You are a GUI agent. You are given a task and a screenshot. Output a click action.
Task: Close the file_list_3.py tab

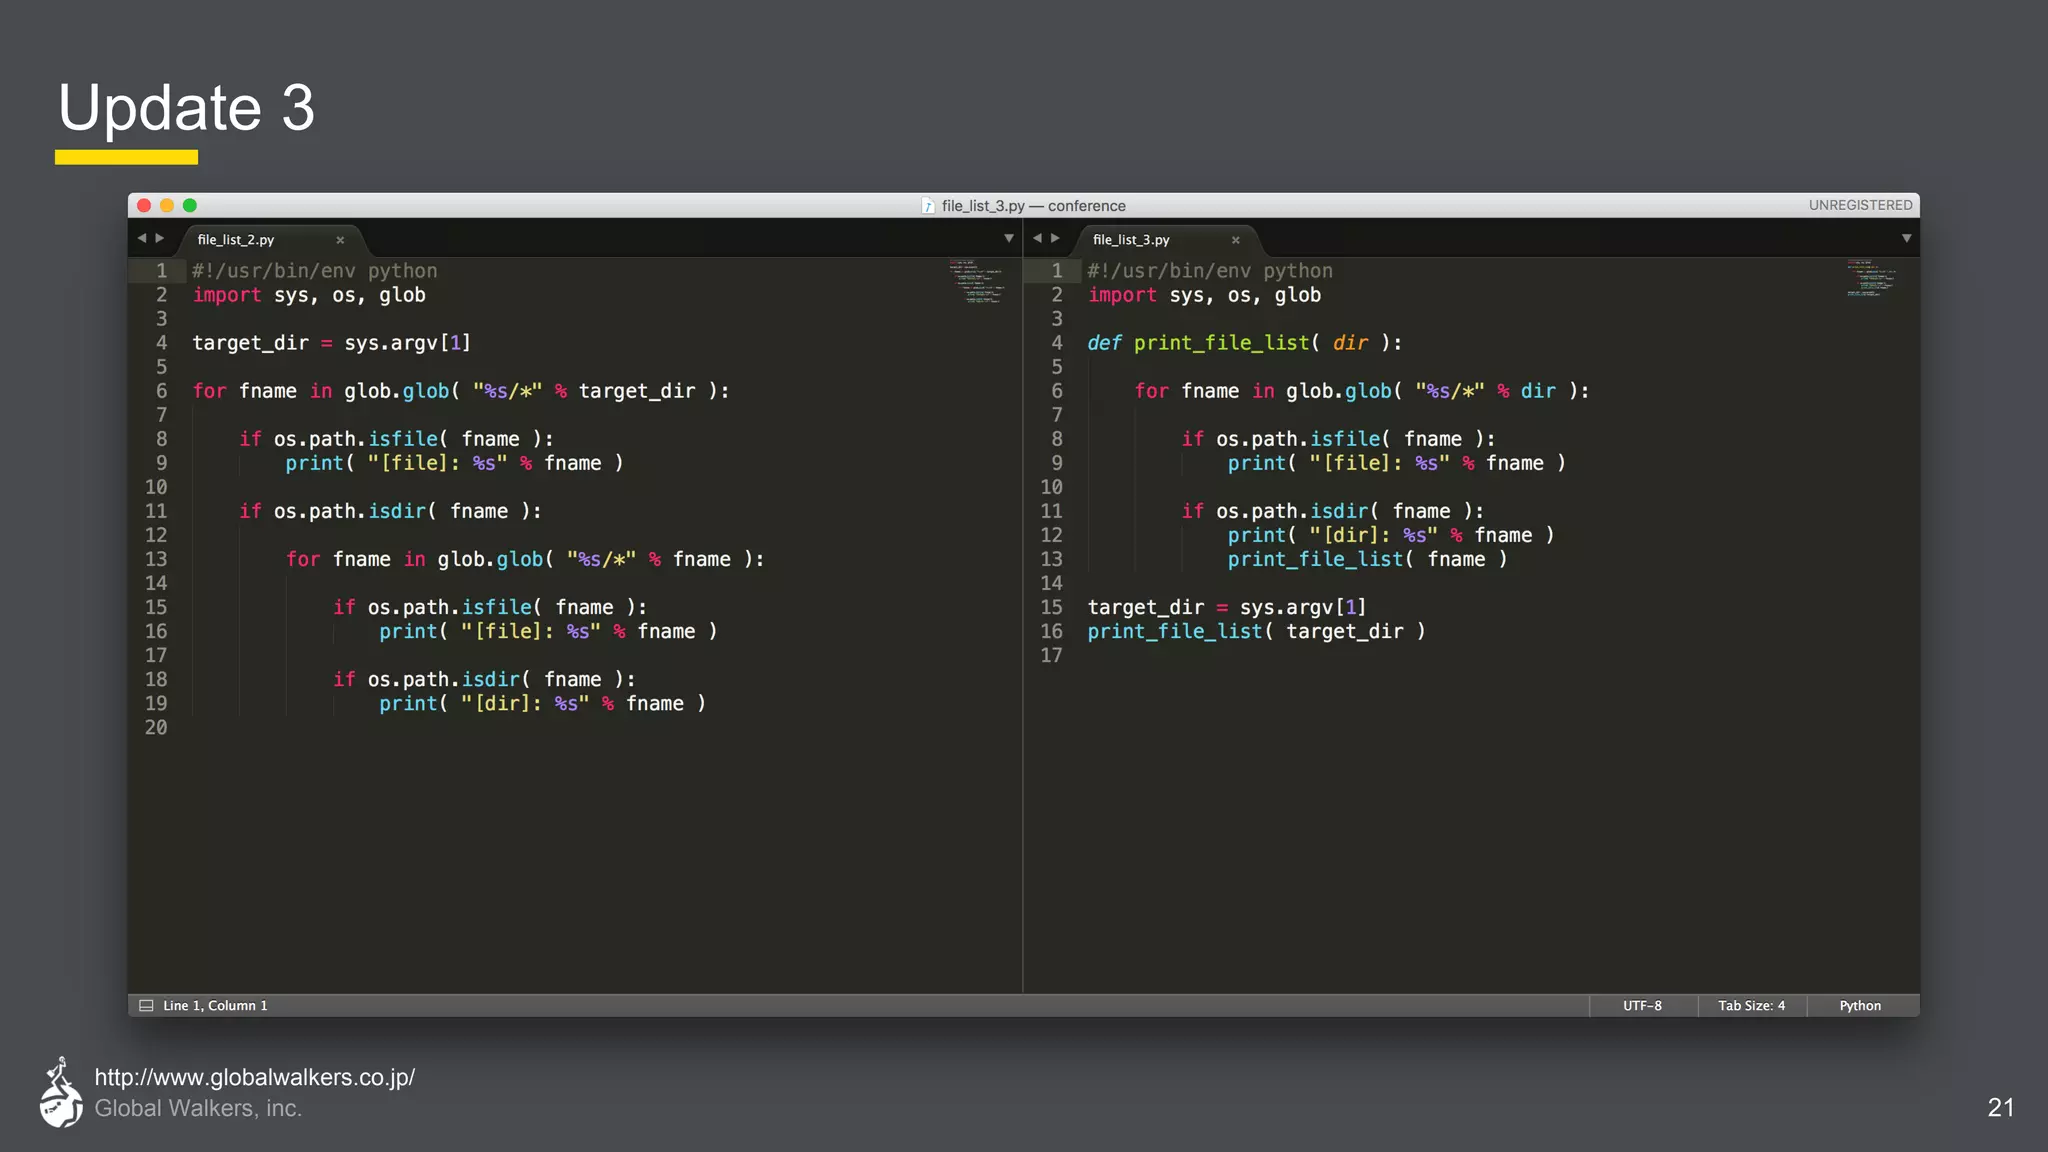point(1235,240)
